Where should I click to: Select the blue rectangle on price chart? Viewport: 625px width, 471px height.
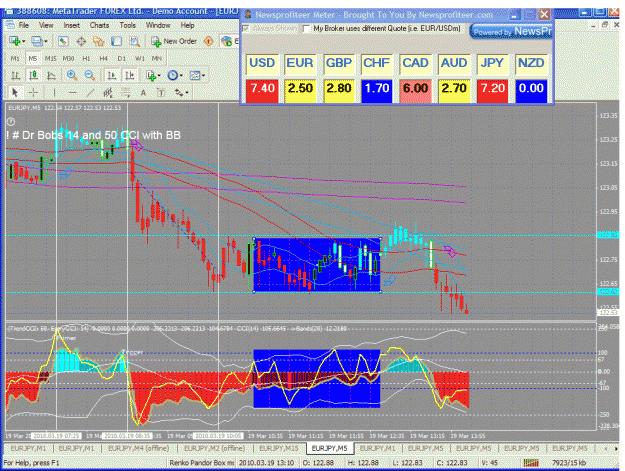pyautogui.click(x=317, y=265)
